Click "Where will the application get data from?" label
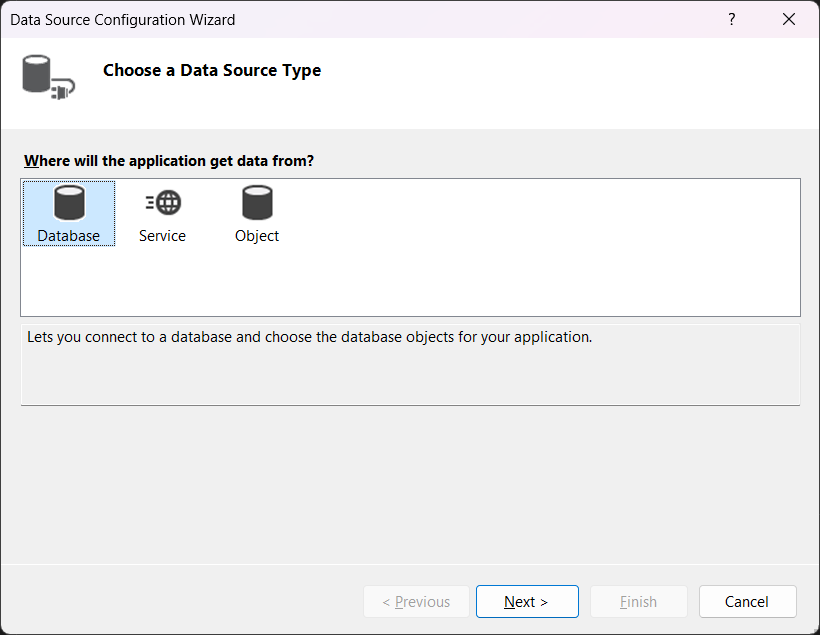This screenshot has height=635, width=820. click(169, 161)
